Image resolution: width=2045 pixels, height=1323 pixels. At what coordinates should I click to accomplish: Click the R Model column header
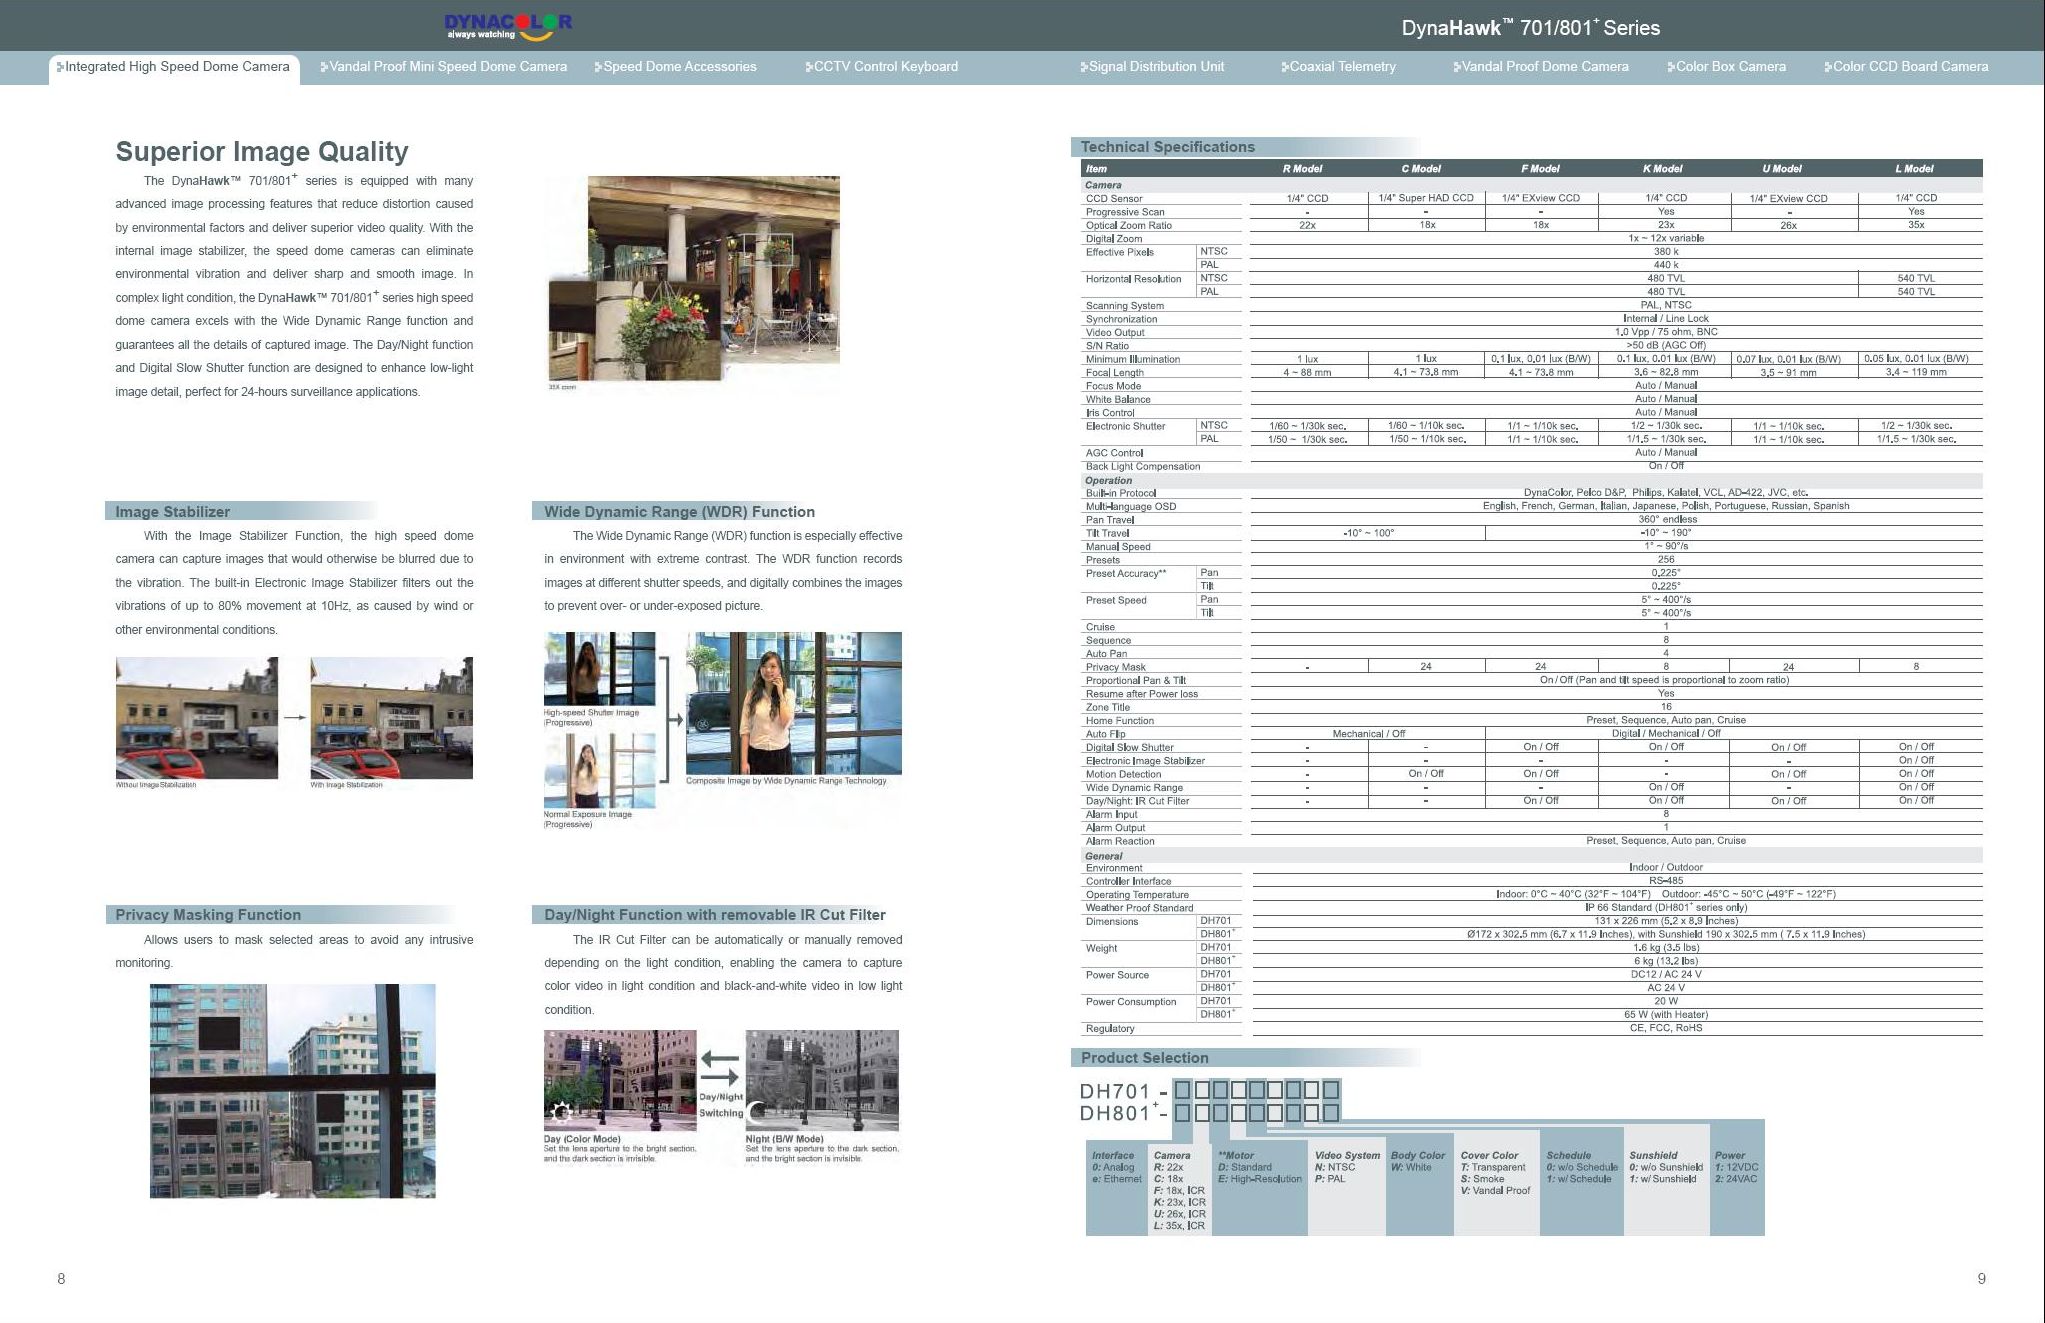point(1302,169)
